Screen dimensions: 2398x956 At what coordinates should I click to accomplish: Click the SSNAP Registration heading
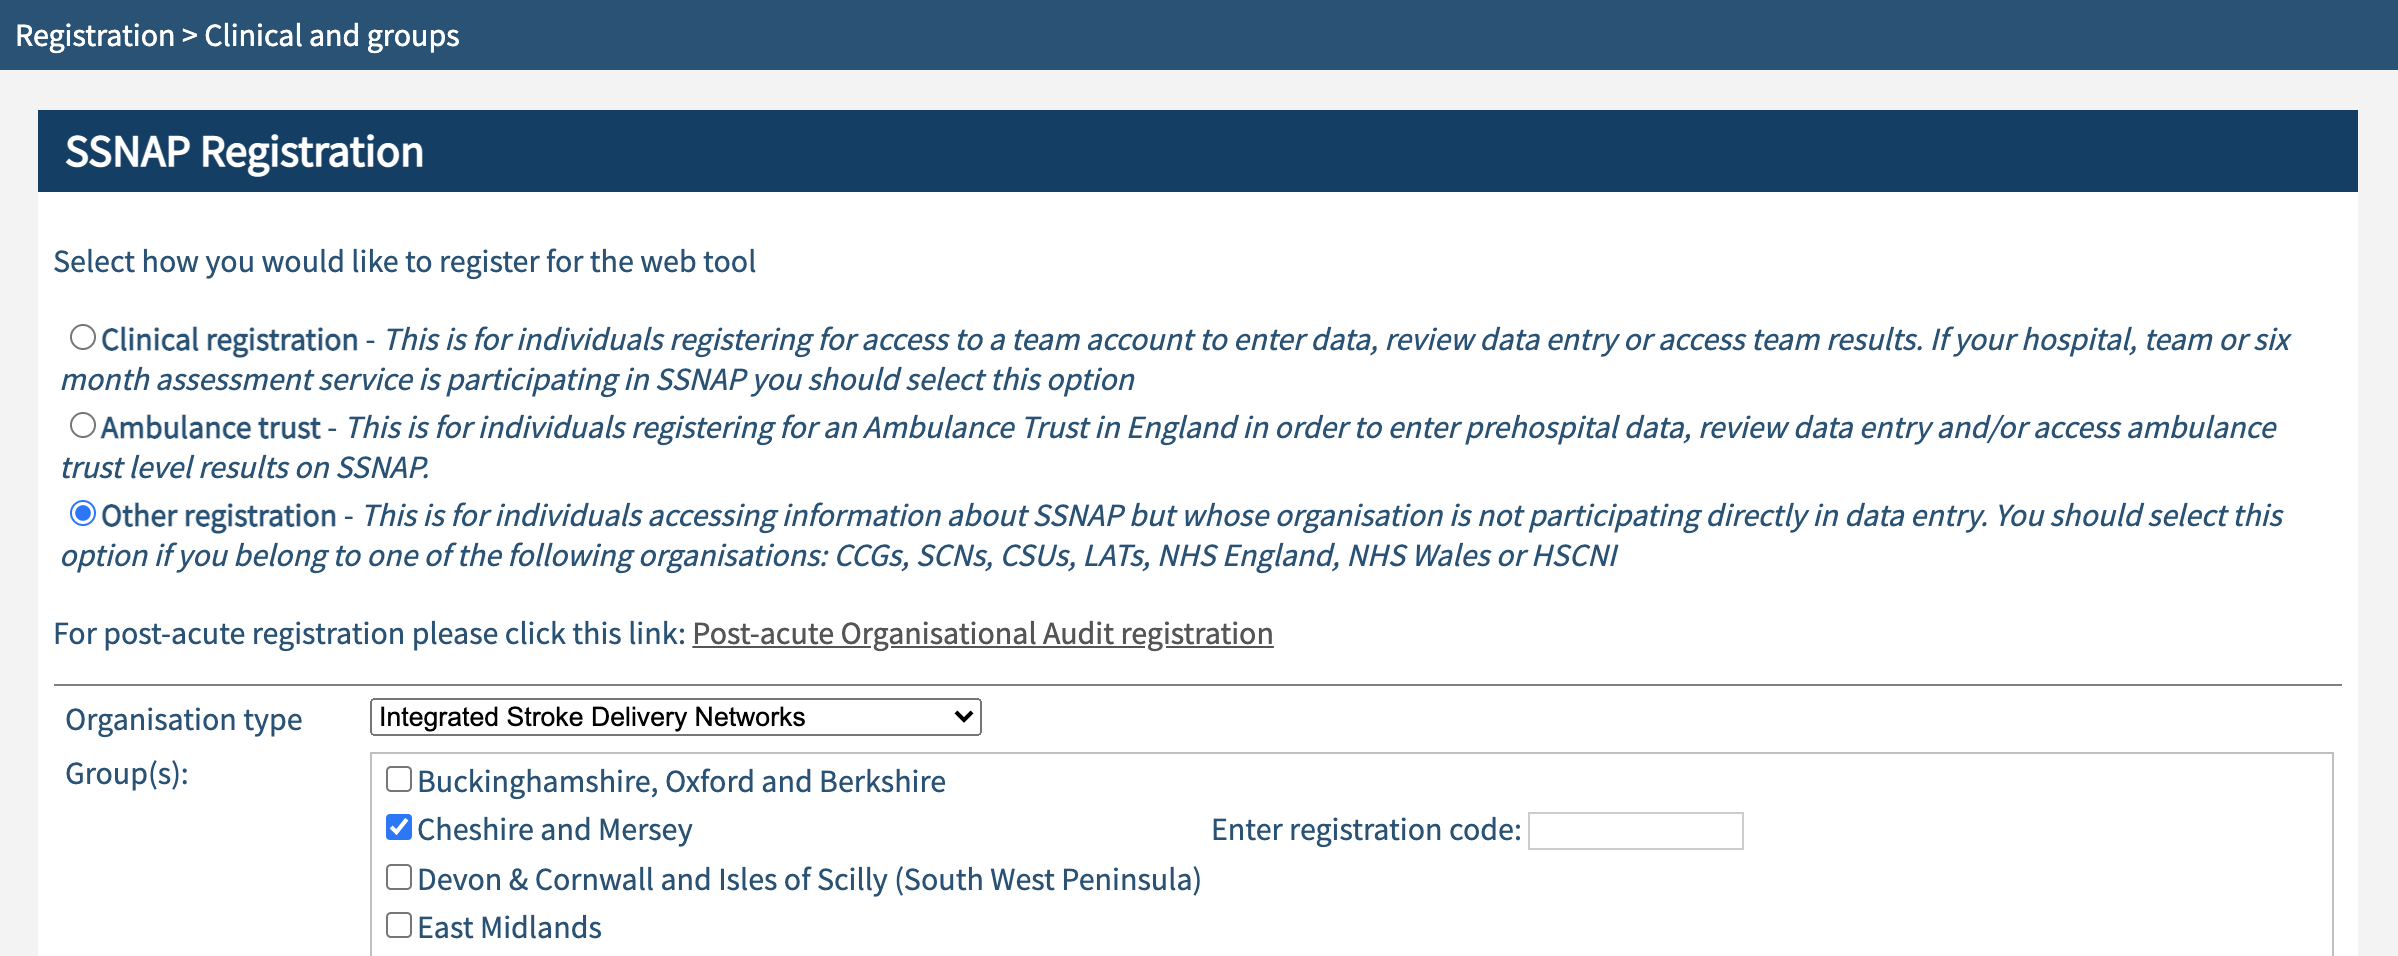click(x=244, y=152)
